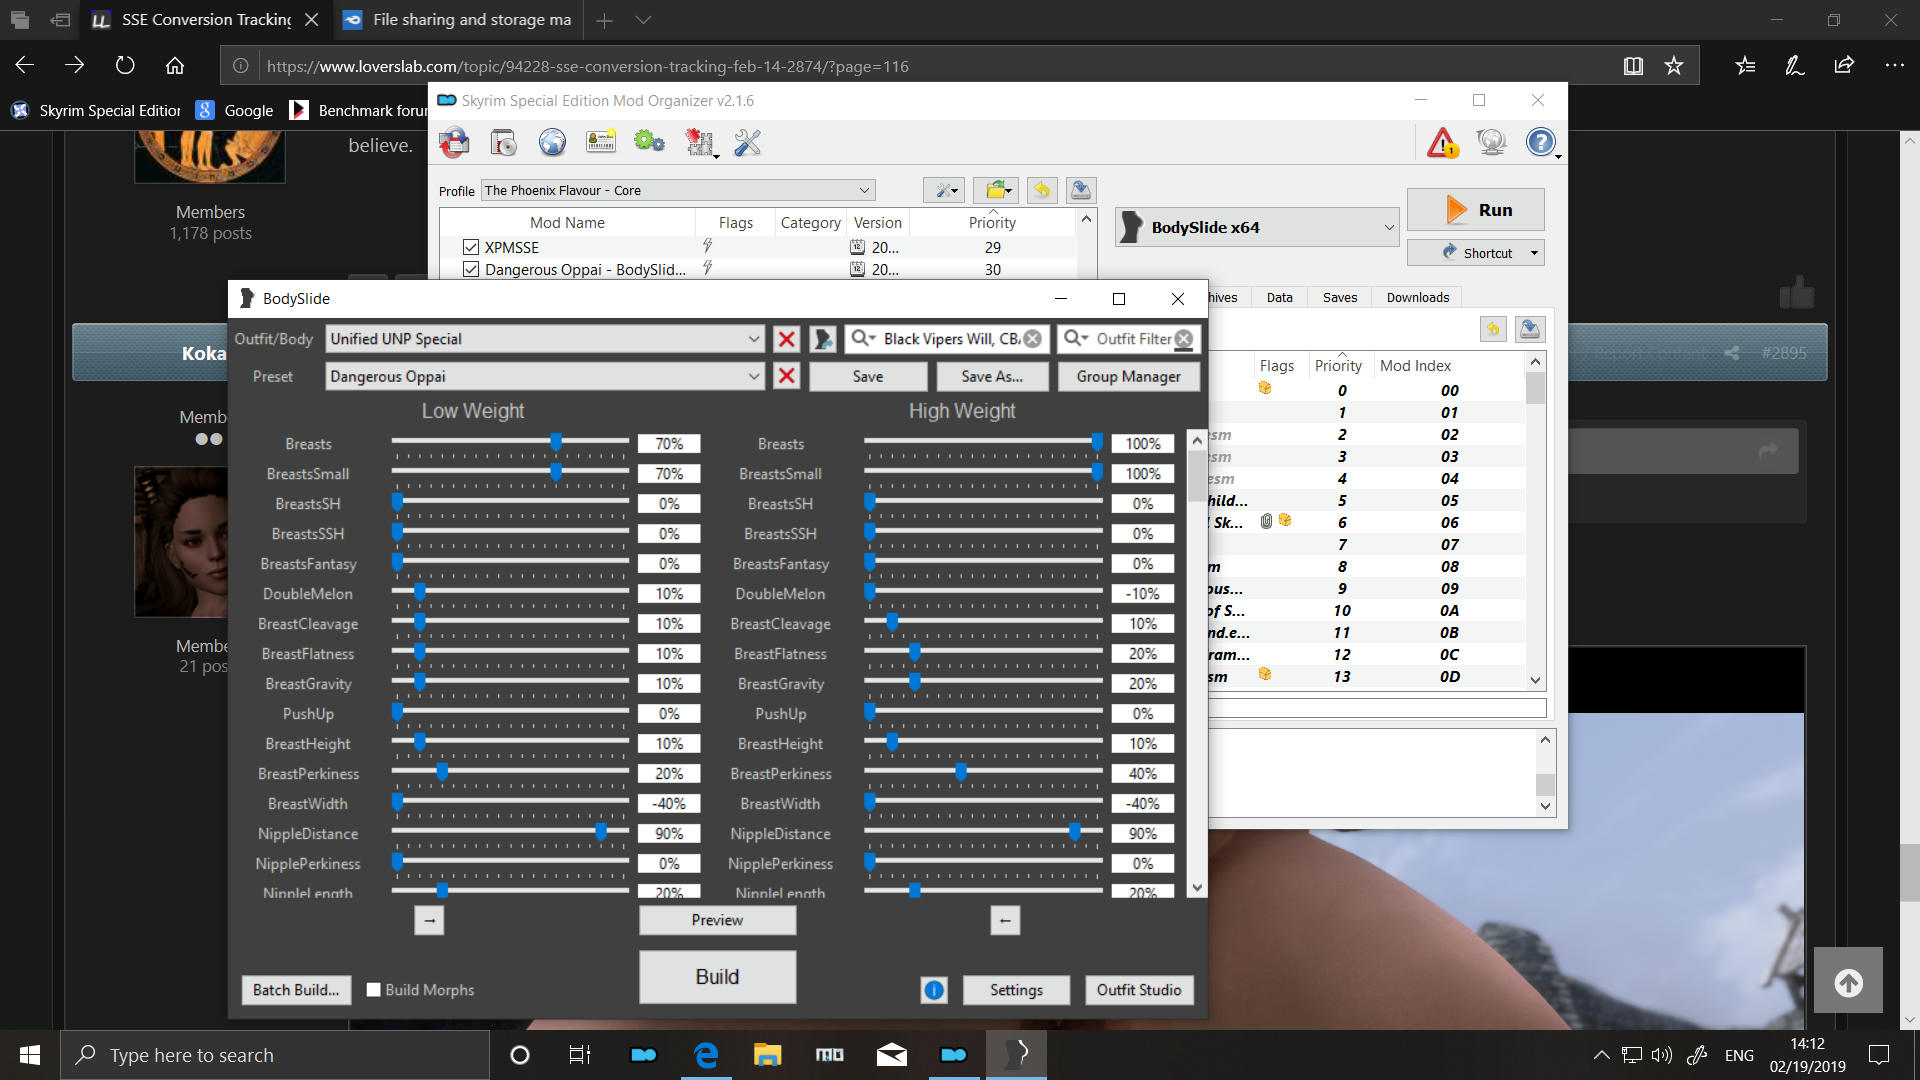The image size is (1920, 1080).
Task: Open the Windows Start menu
Action: pos(30,1055)
